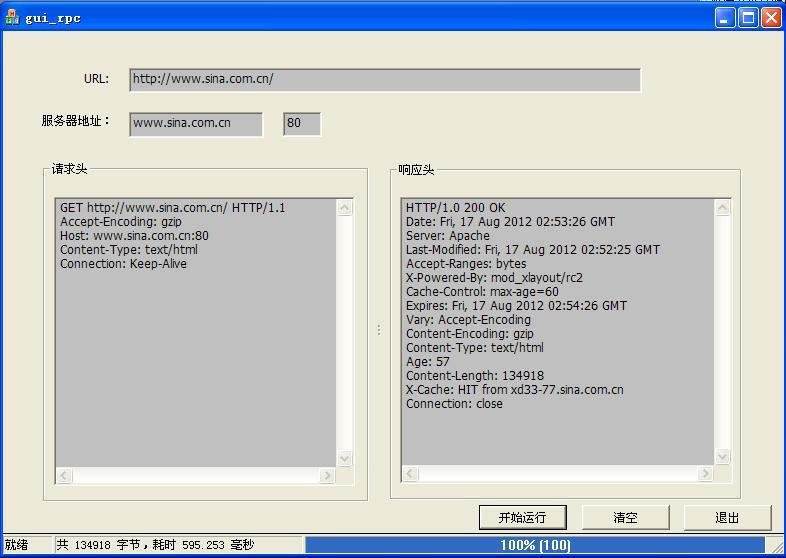Select the server address field www.sina.com.cn
This screenshot has width=786, height=558.
coord(195,124)
